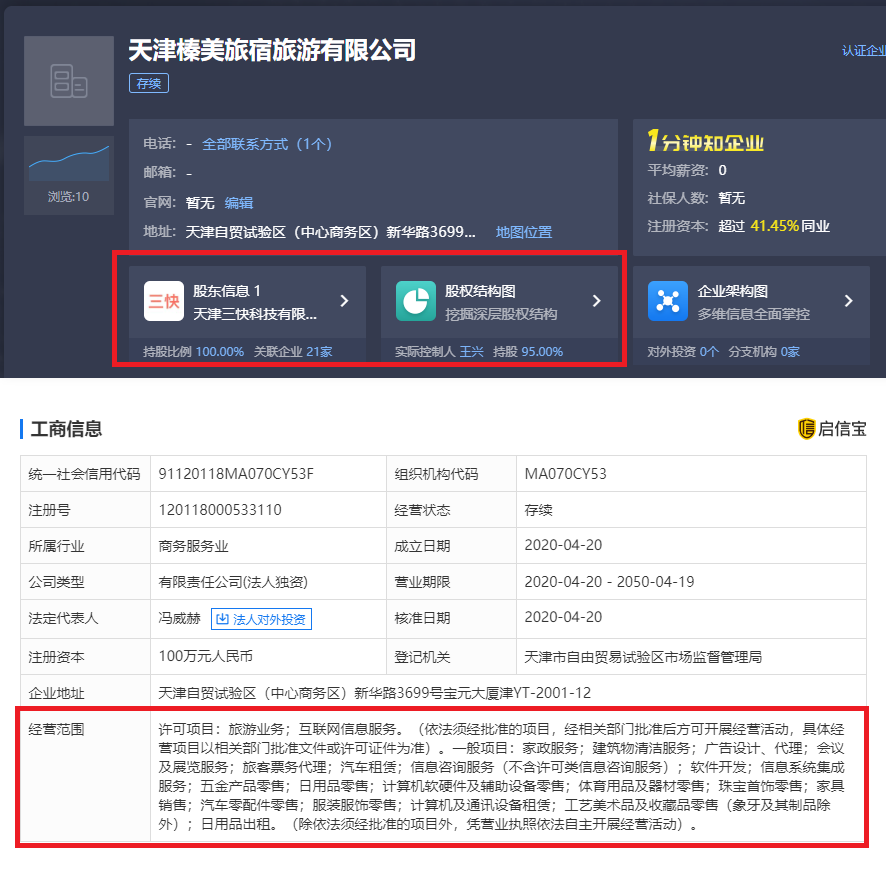
Task: Click the 工商信息 section heading
Action: (66, 429)
